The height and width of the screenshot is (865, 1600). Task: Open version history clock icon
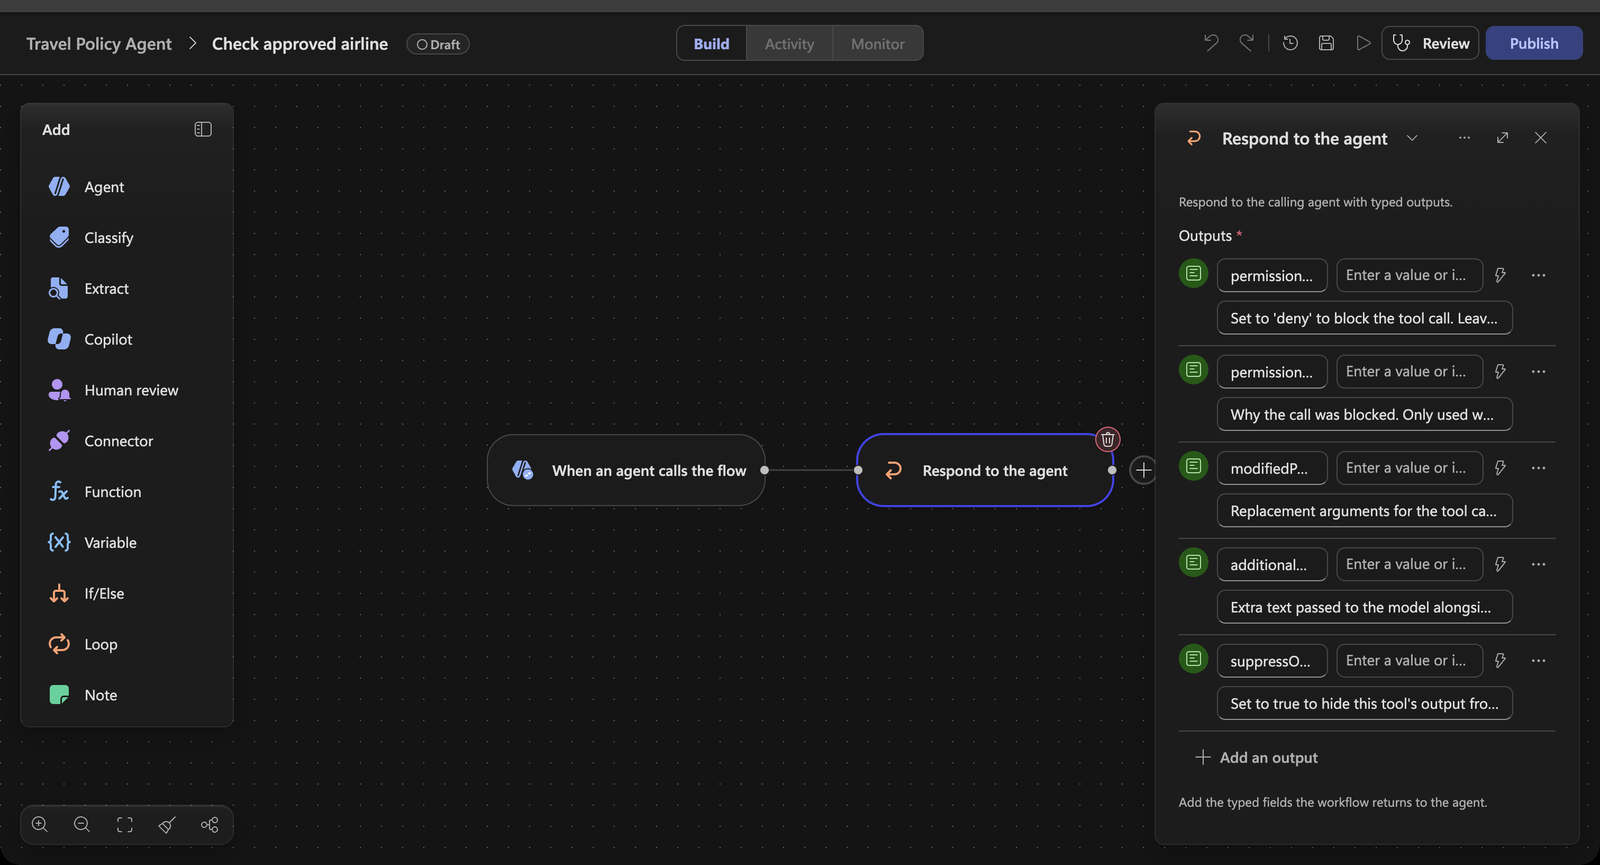[1290, 43]
